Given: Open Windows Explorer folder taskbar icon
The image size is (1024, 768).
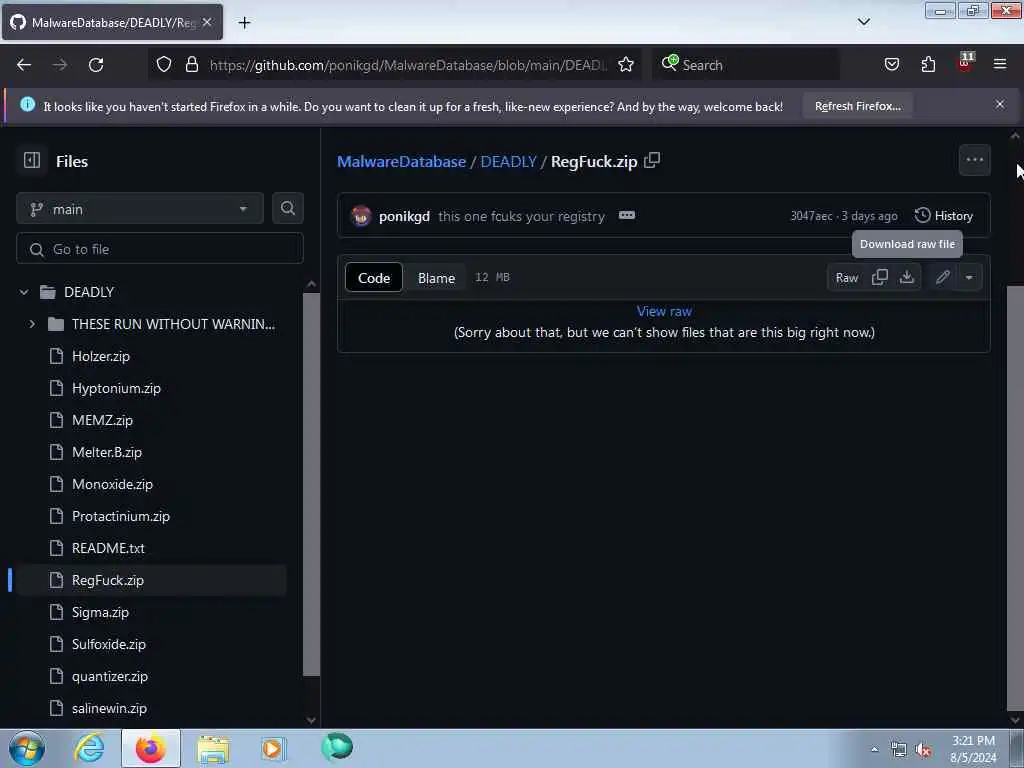Looking at the screenshot, I should [x=213, y=748].
